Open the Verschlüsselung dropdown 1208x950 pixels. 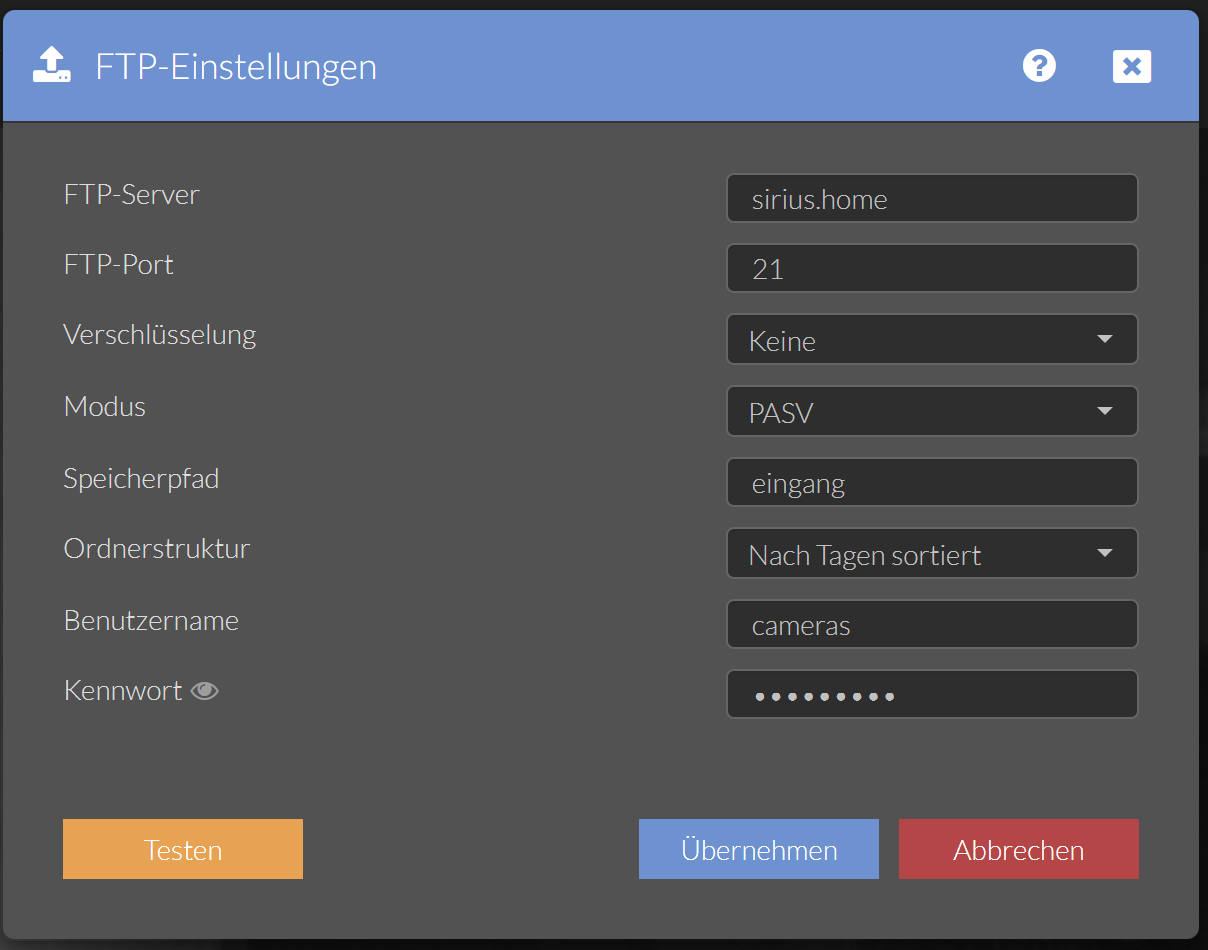click(x=932, y=339)
